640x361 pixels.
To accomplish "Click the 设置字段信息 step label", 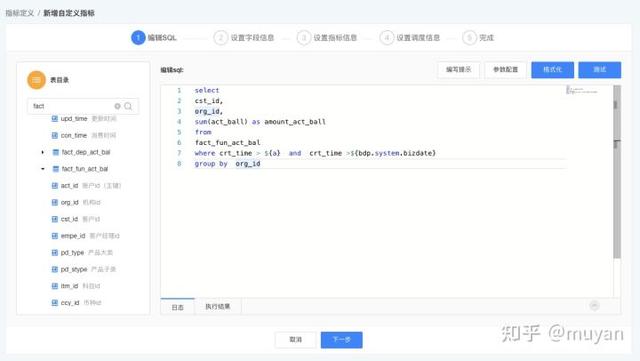I will 252,38.
